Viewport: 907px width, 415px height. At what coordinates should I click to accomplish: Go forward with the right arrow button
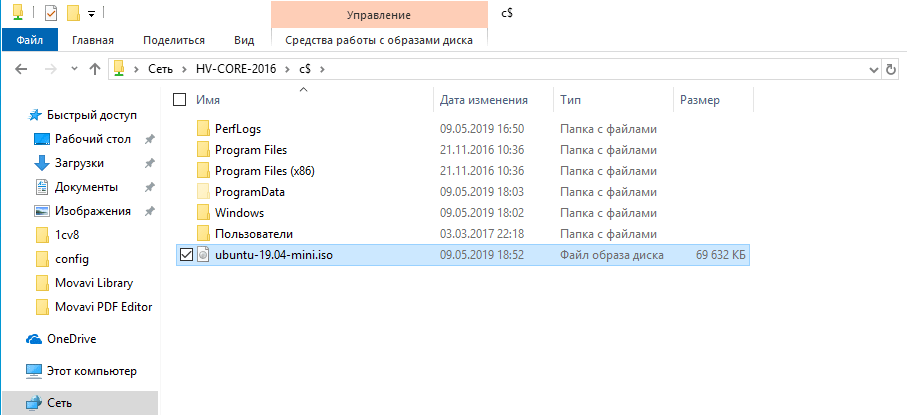point(51,69)
